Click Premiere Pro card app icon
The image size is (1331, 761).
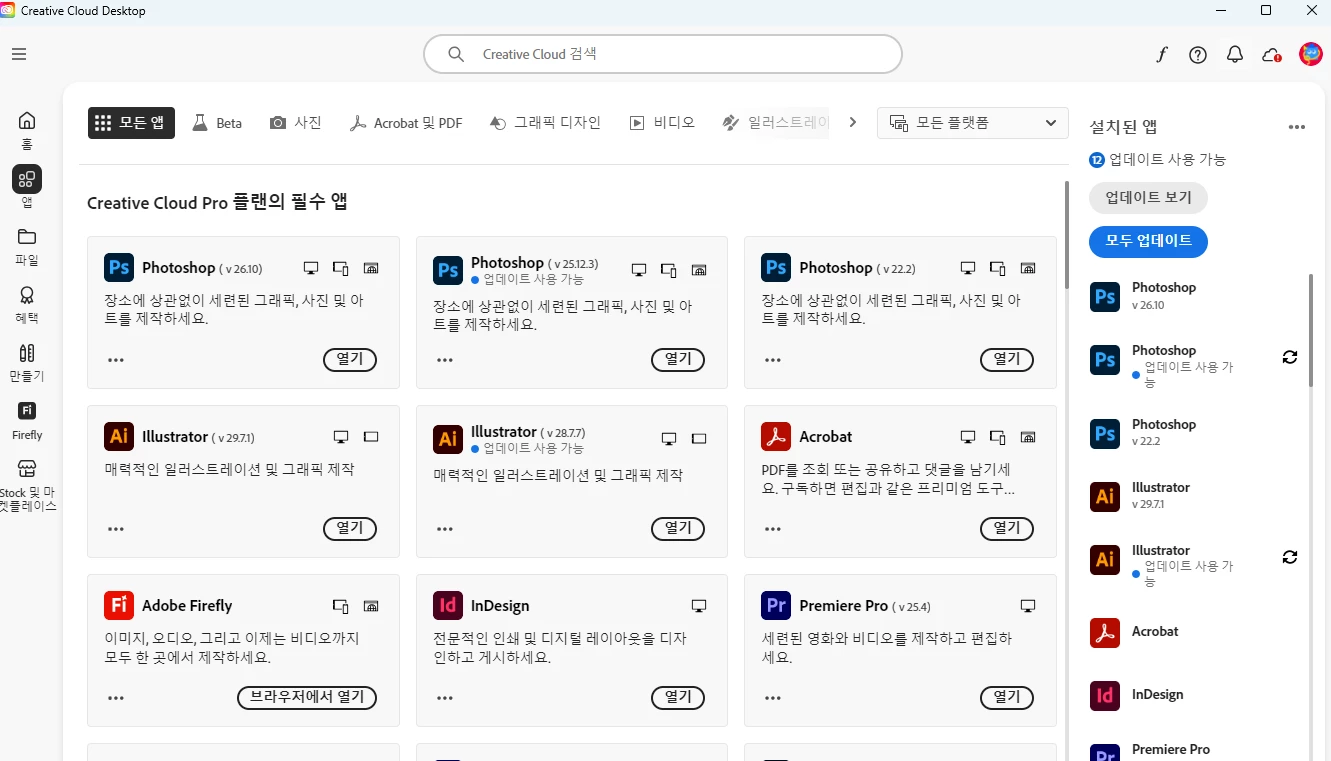(776, 606)
